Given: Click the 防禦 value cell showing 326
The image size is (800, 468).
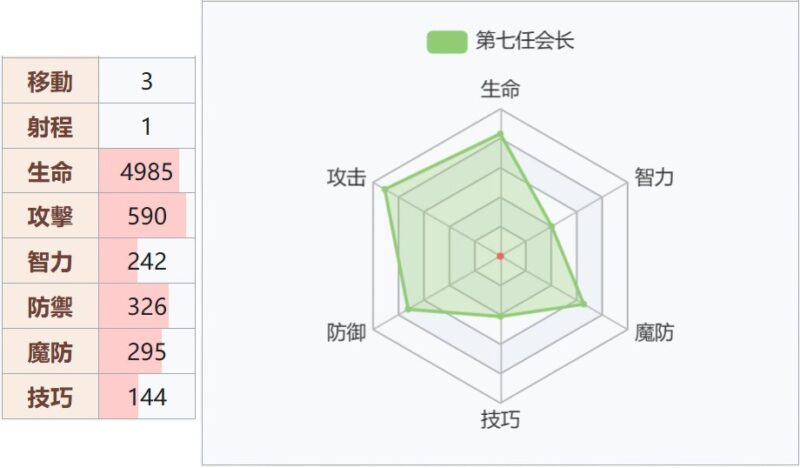Looking at the screenshot, I should coord(147,306).
